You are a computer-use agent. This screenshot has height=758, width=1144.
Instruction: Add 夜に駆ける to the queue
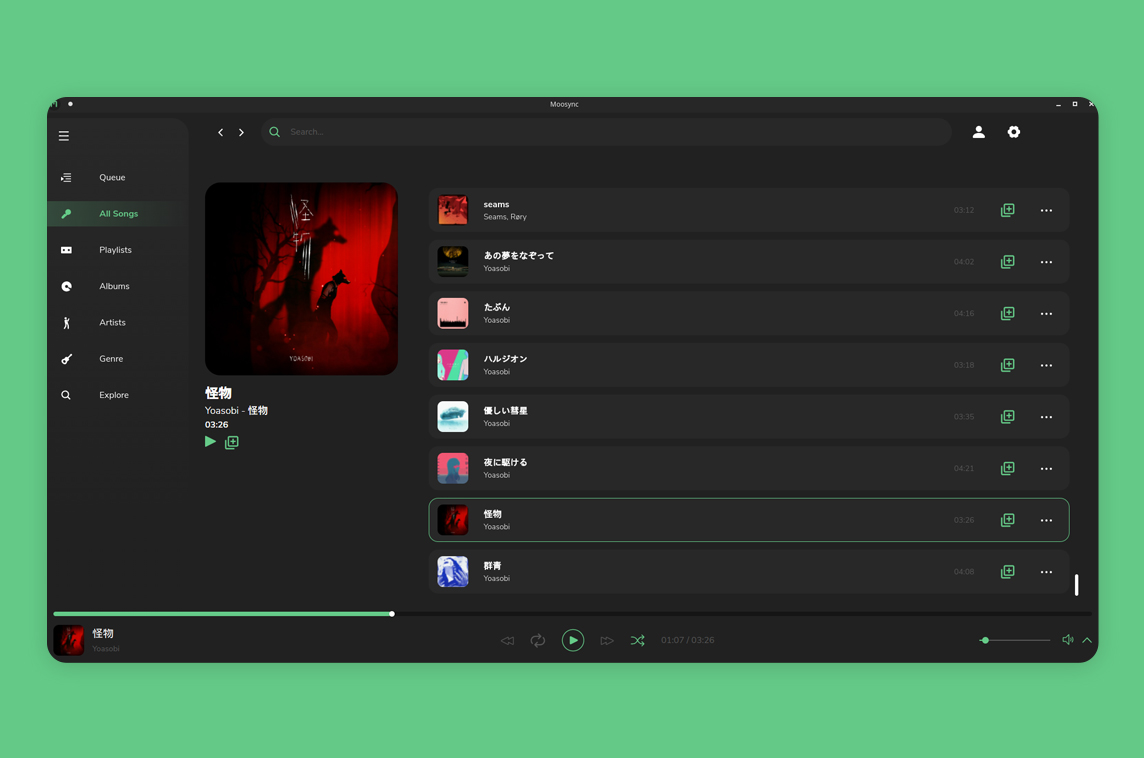pos(1008,468)
